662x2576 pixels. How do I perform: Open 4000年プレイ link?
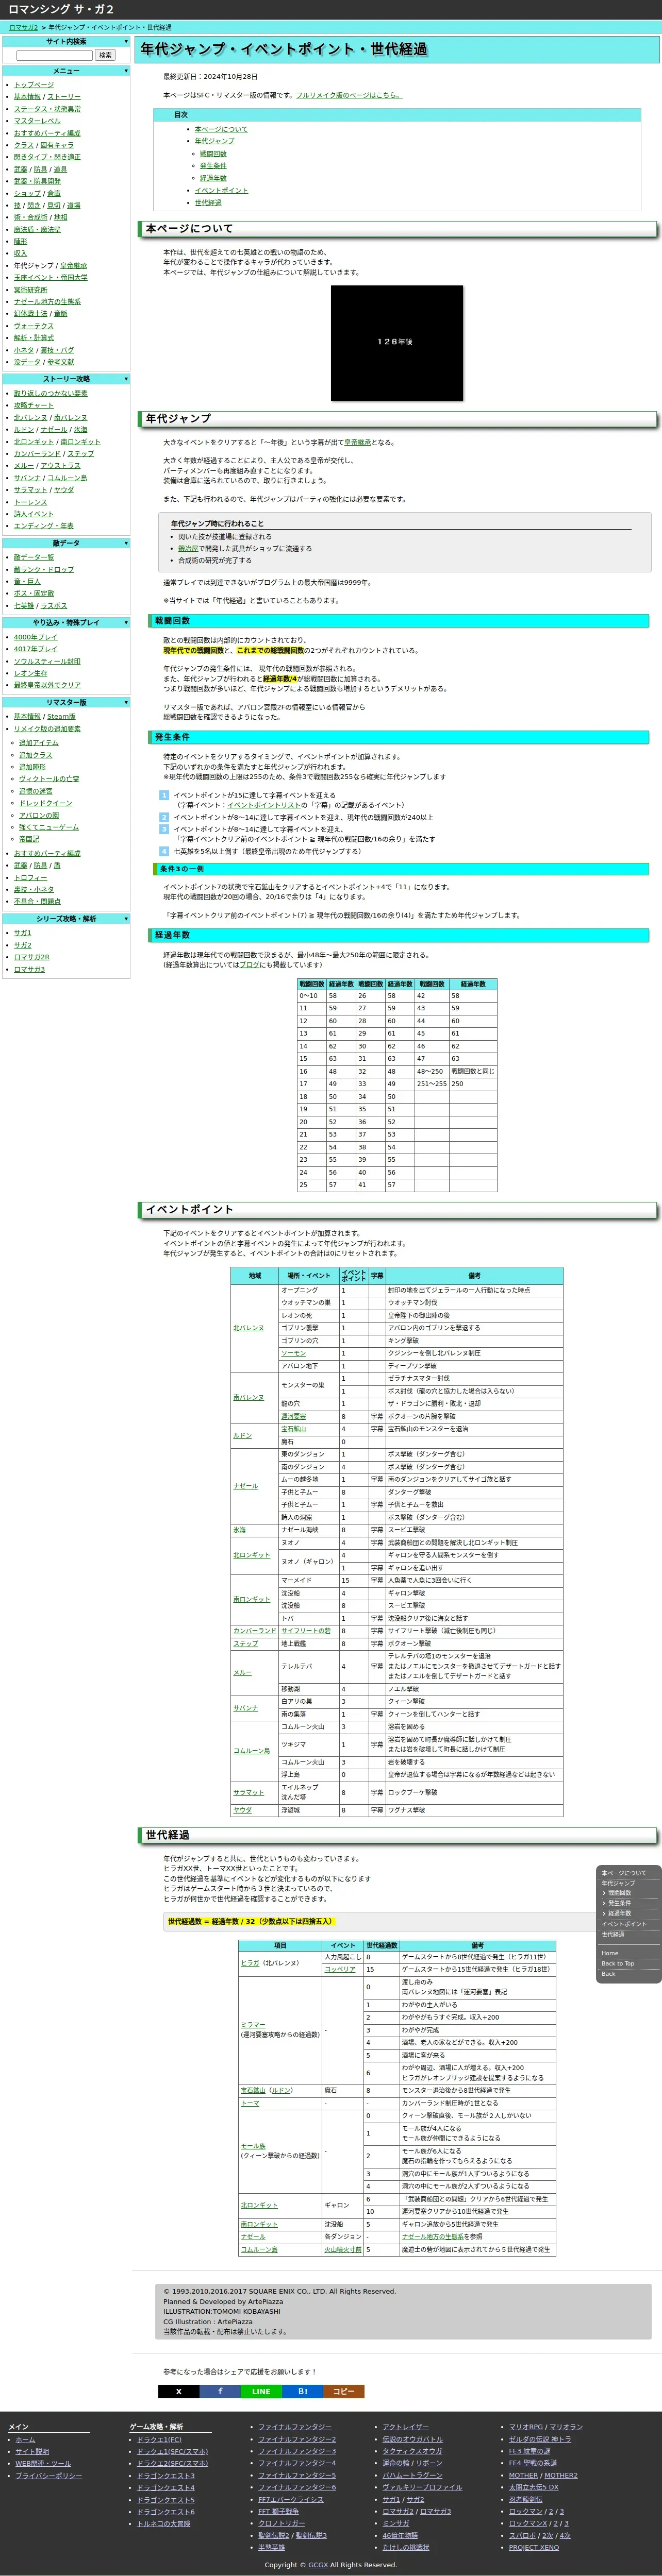tap(35, 637)
